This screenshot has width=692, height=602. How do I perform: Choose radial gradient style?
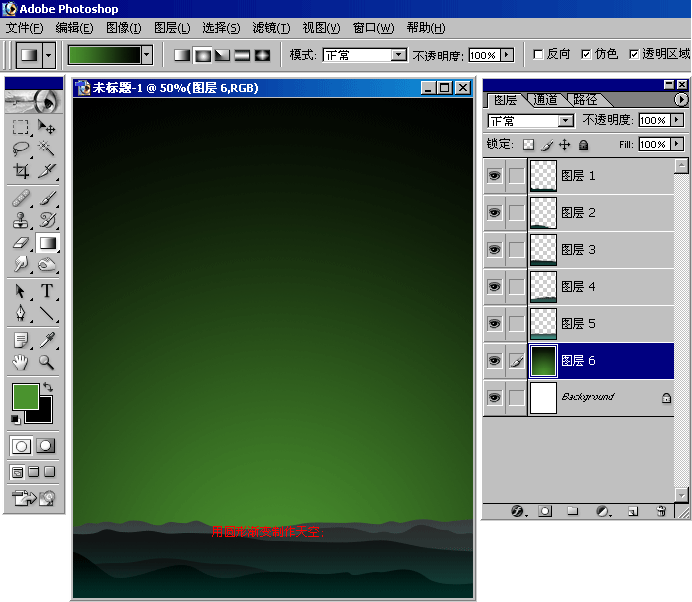point(202,55)
